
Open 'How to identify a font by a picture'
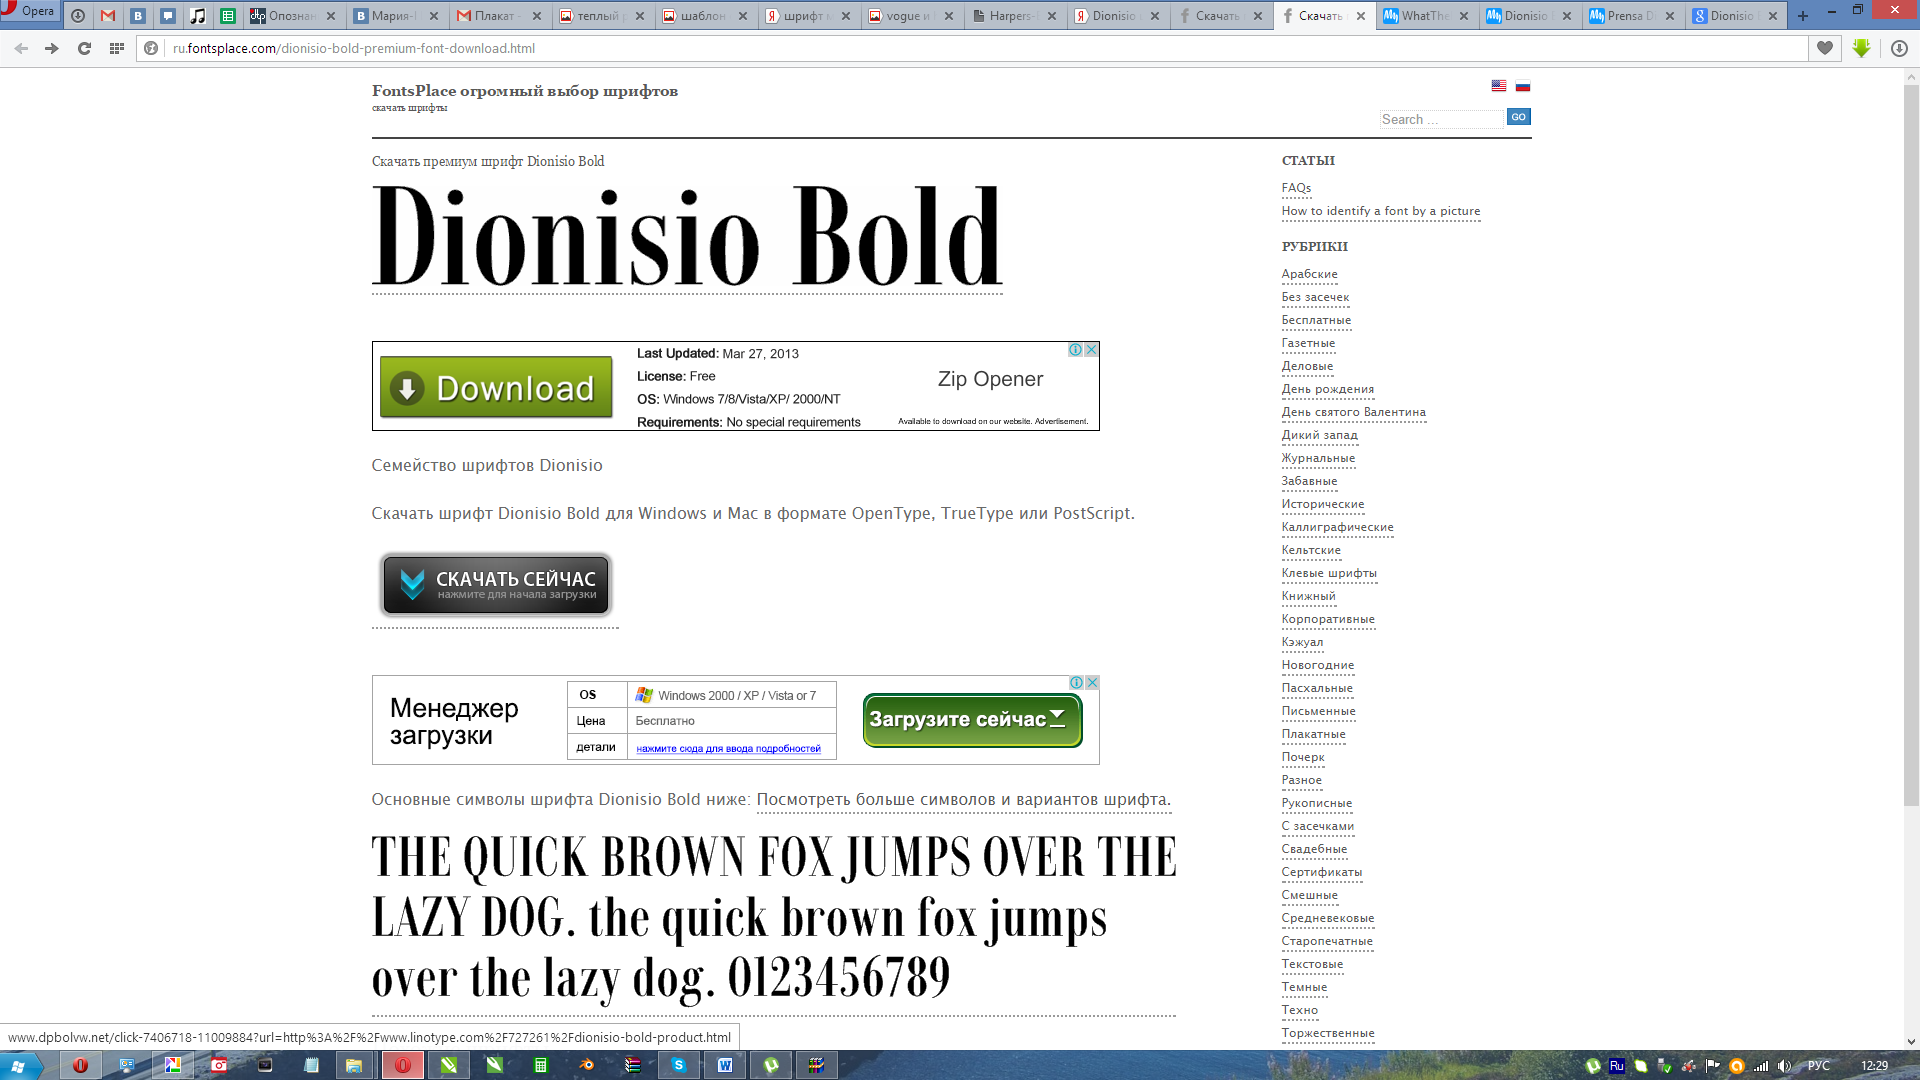(x=1381, y=211)
